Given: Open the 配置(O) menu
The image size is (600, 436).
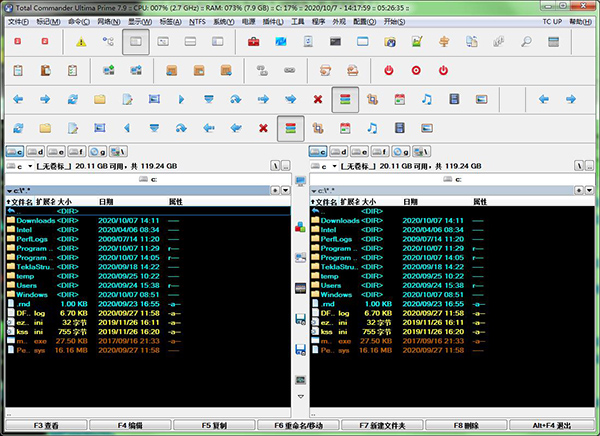Looking at the screenshot, I should (x=364, y=22).
